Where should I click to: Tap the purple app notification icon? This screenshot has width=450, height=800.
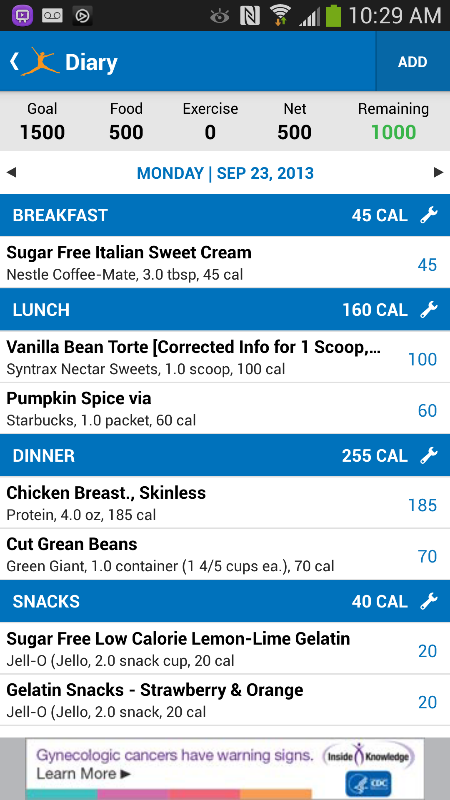coord(22,16)
